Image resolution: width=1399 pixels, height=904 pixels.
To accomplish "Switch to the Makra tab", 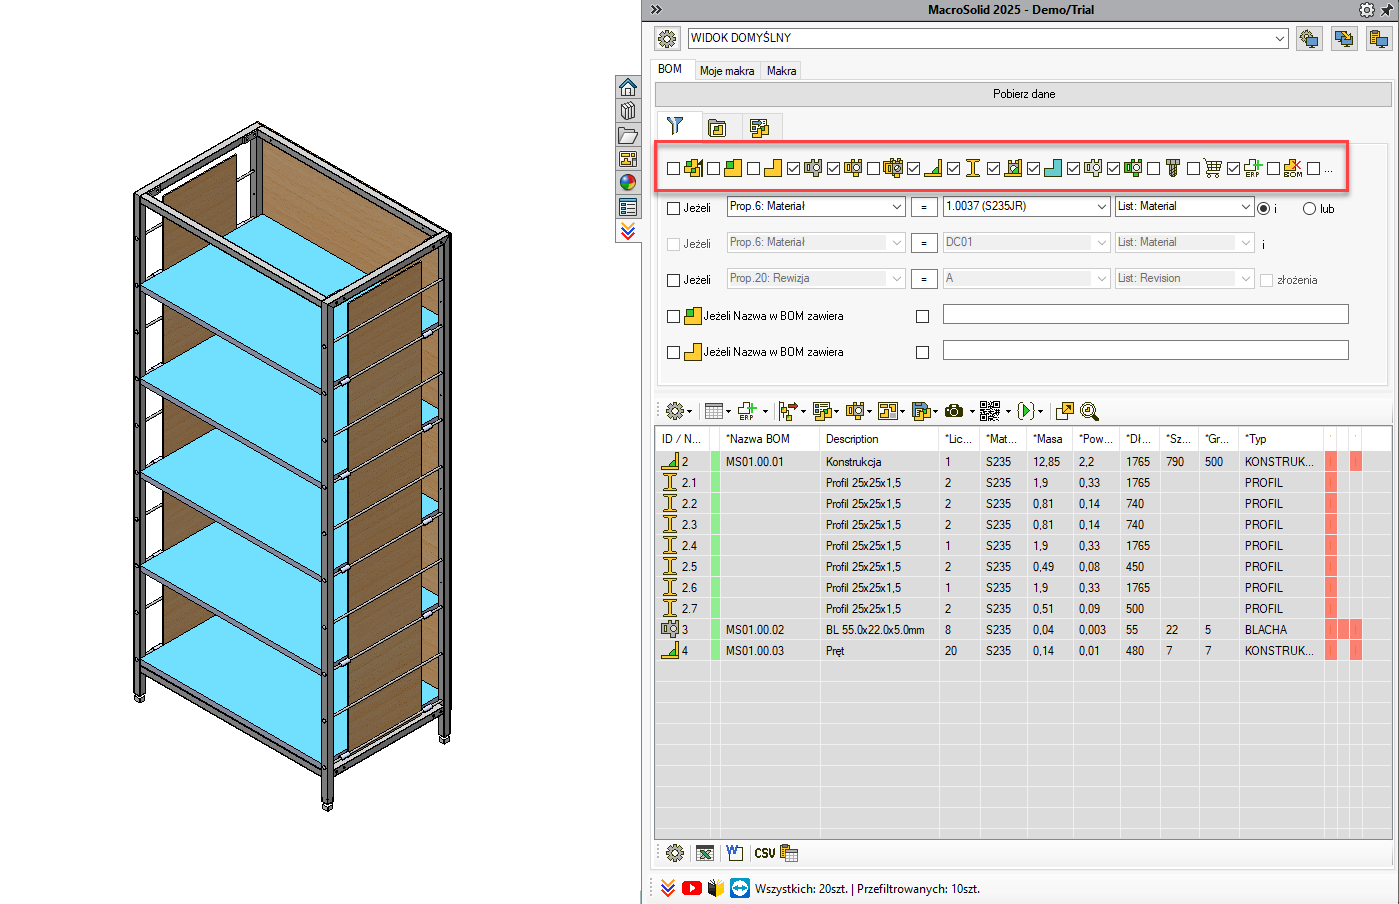I will 782,71.
